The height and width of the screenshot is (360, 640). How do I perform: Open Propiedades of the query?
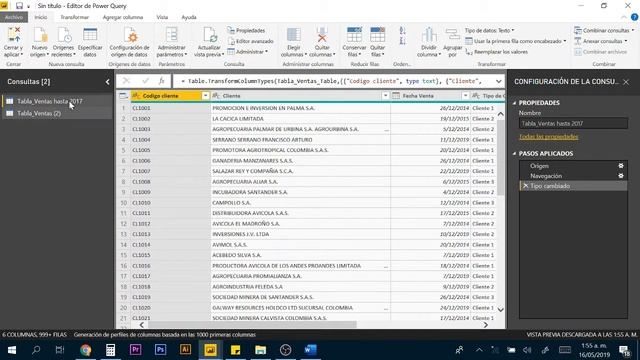[246, 31]
